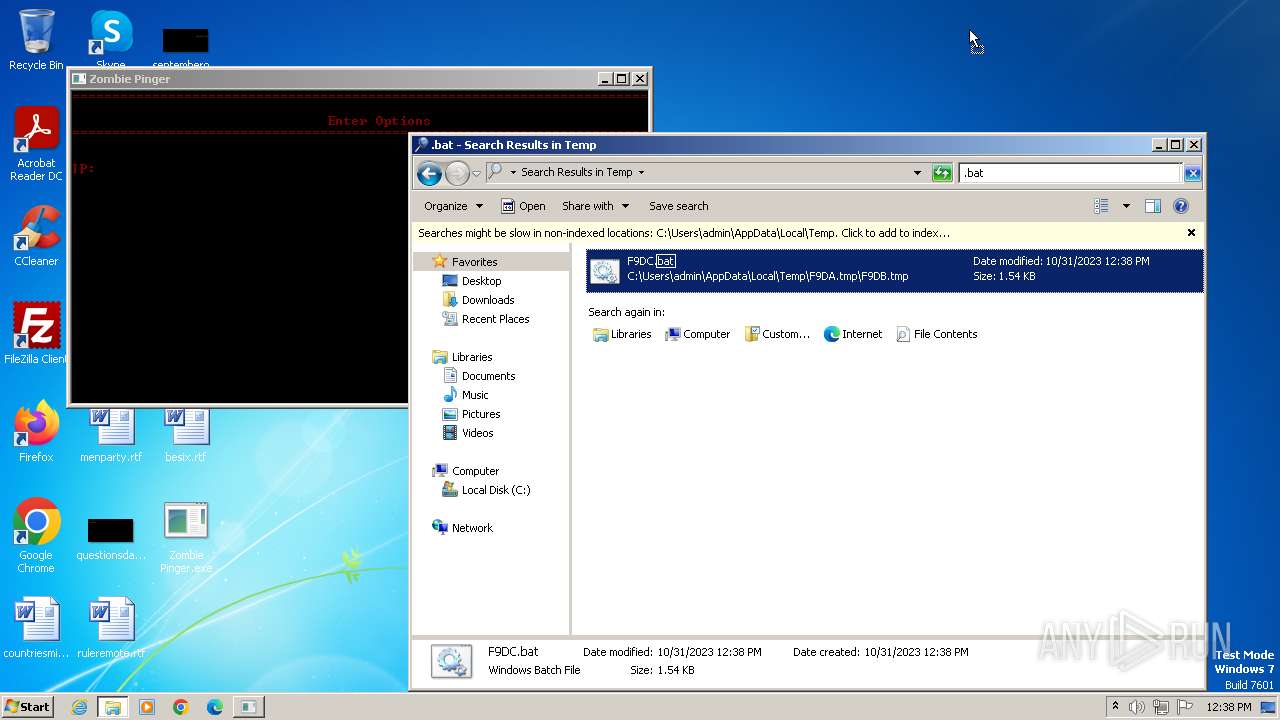Change view using the view icon

[x=1101, y=206]
